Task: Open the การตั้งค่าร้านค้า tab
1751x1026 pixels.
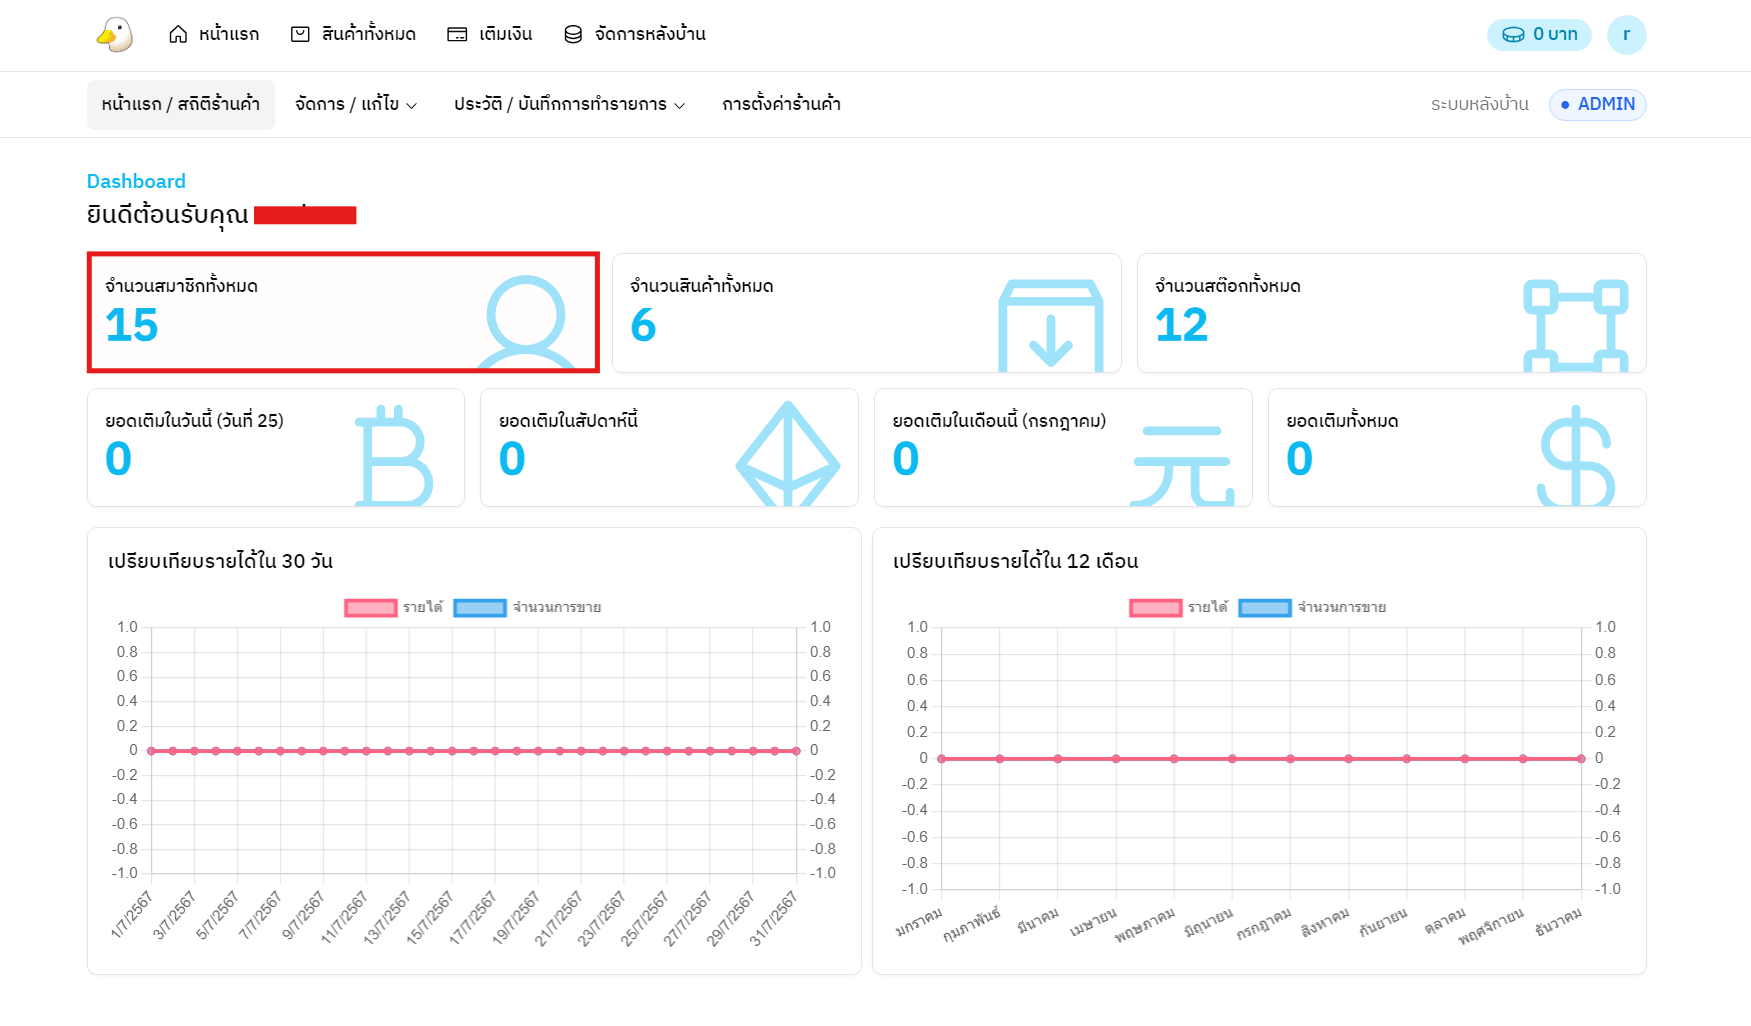Action: tap(782, 105)
